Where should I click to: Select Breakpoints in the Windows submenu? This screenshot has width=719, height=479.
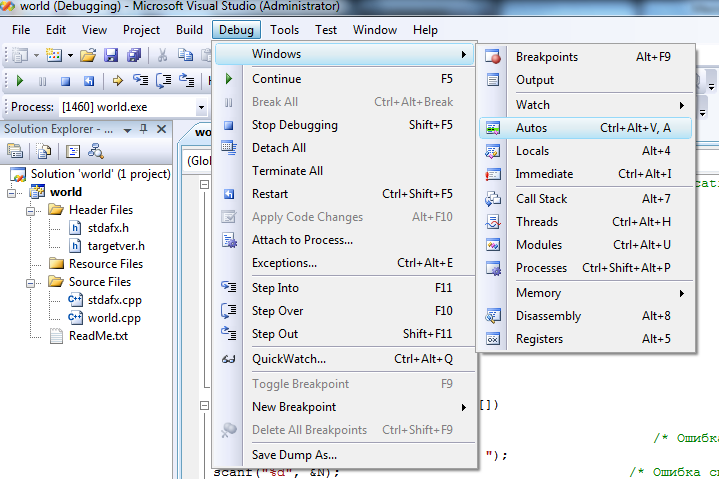(585, 57)
